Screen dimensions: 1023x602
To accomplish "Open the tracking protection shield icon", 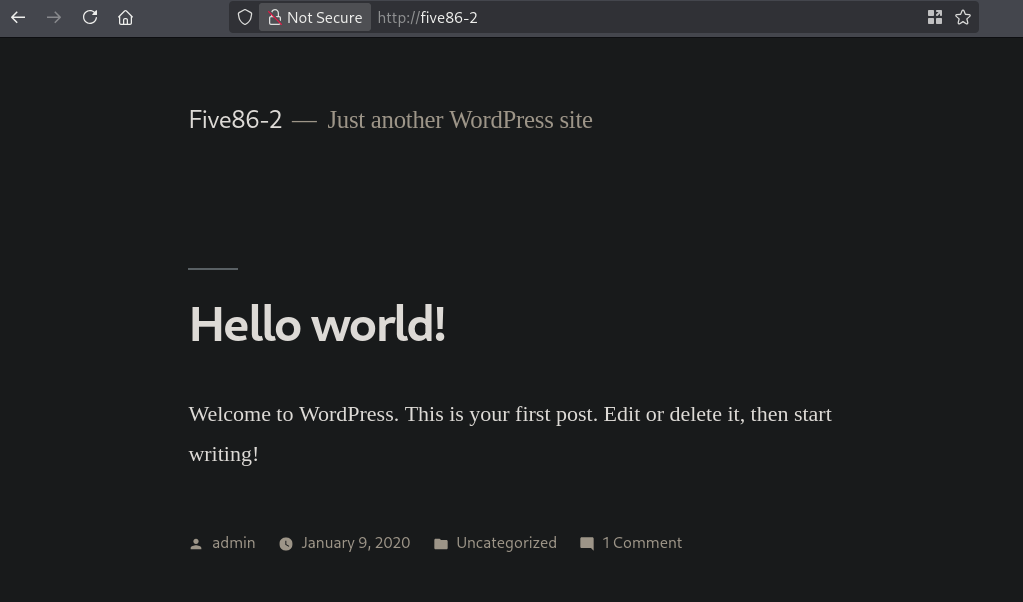I will [x=245, y=18].
